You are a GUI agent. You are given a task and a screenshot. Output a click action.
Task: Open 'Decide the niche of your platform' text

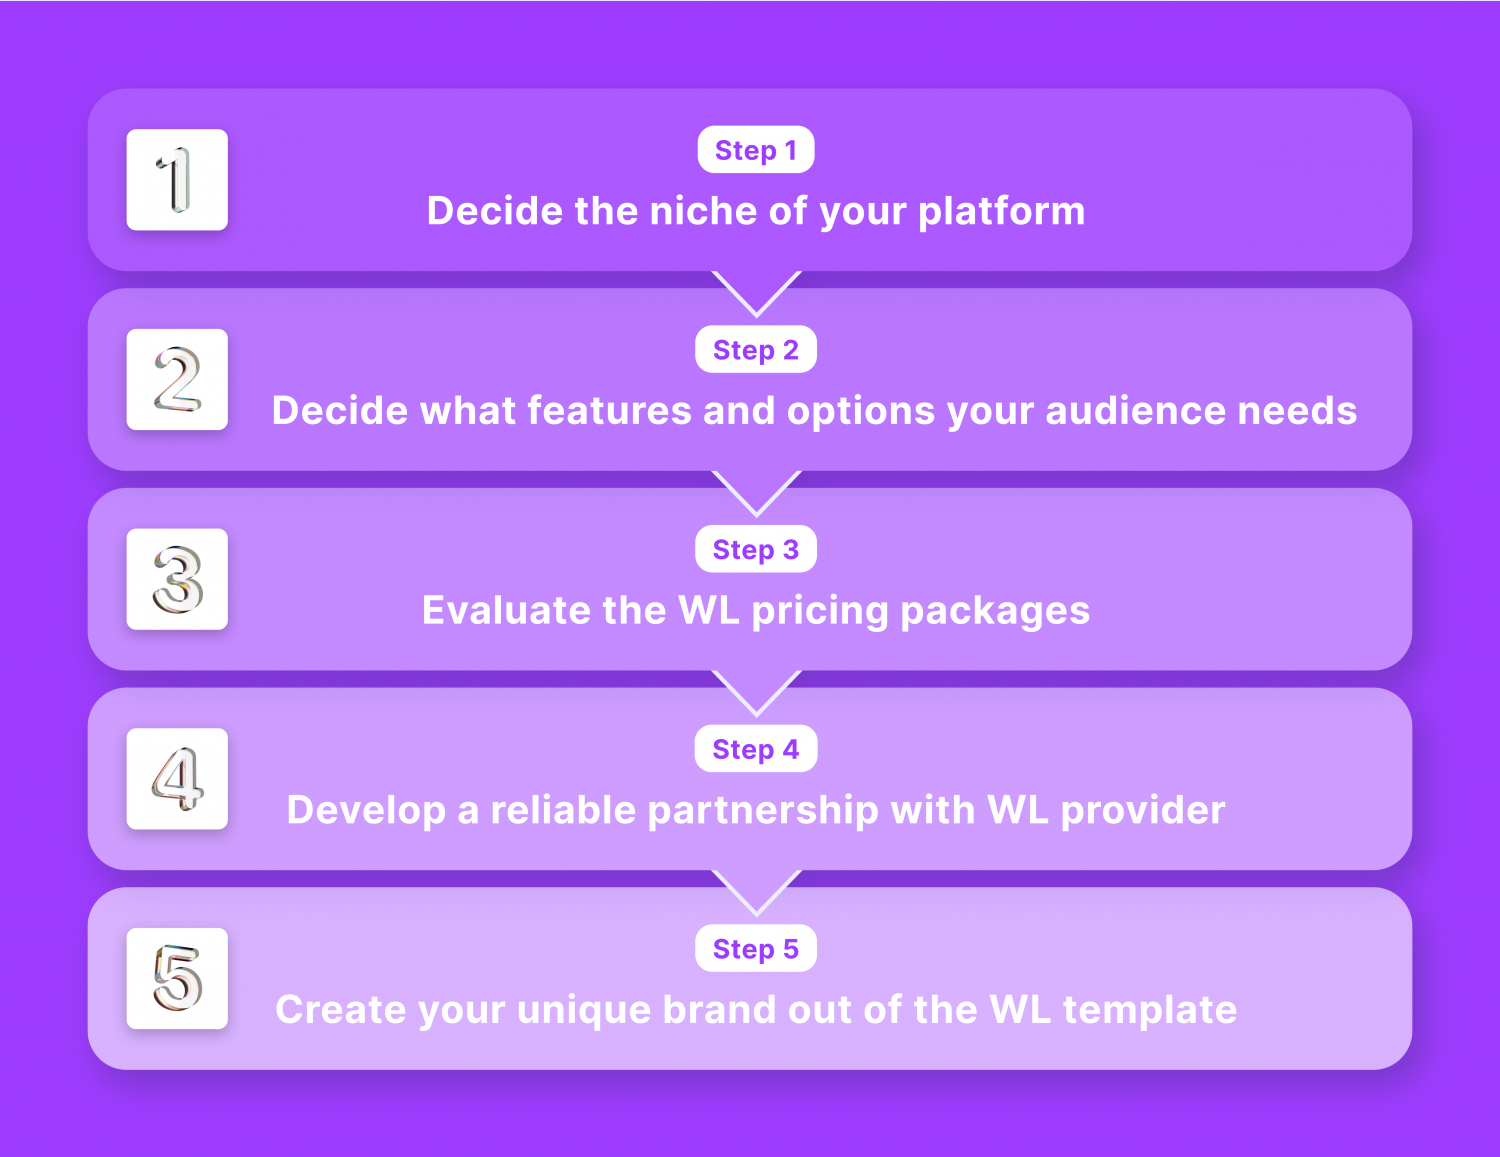pyautogui.click(x=756, y=212)
